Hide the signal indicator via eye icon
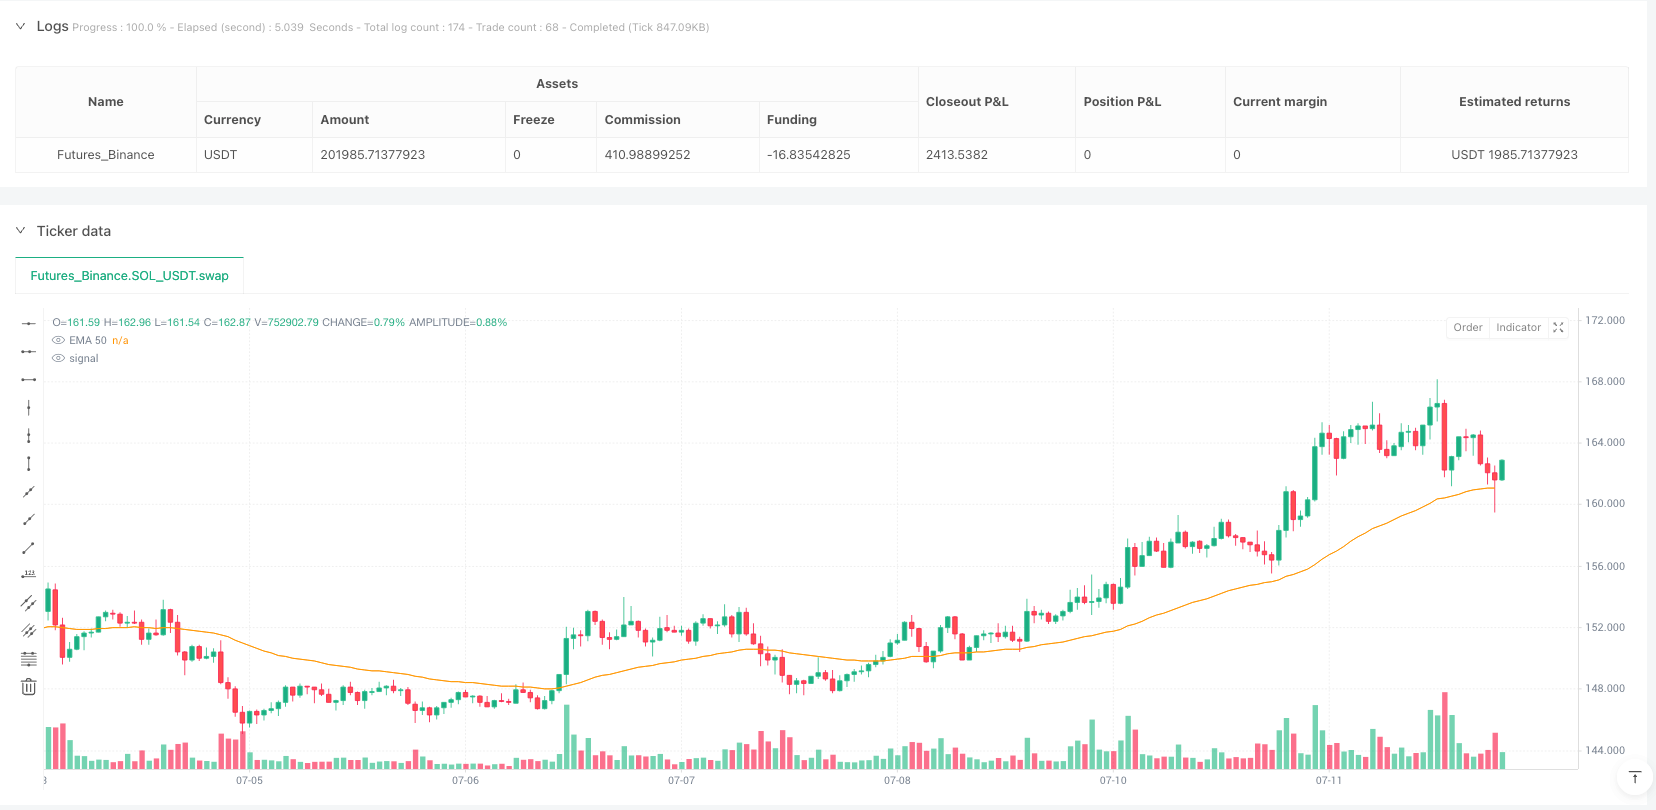Viewport: 1656px width, 810px height. coord(59,358)
